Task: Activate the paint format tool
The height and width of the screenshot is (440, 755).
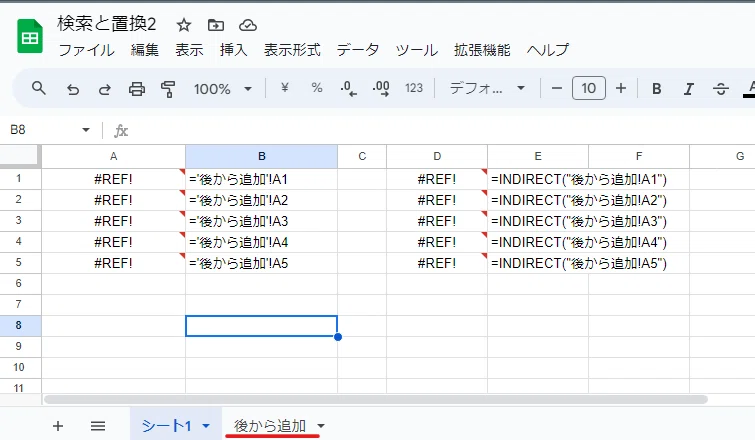Action: pyautogui.click(x=168, y=89)
